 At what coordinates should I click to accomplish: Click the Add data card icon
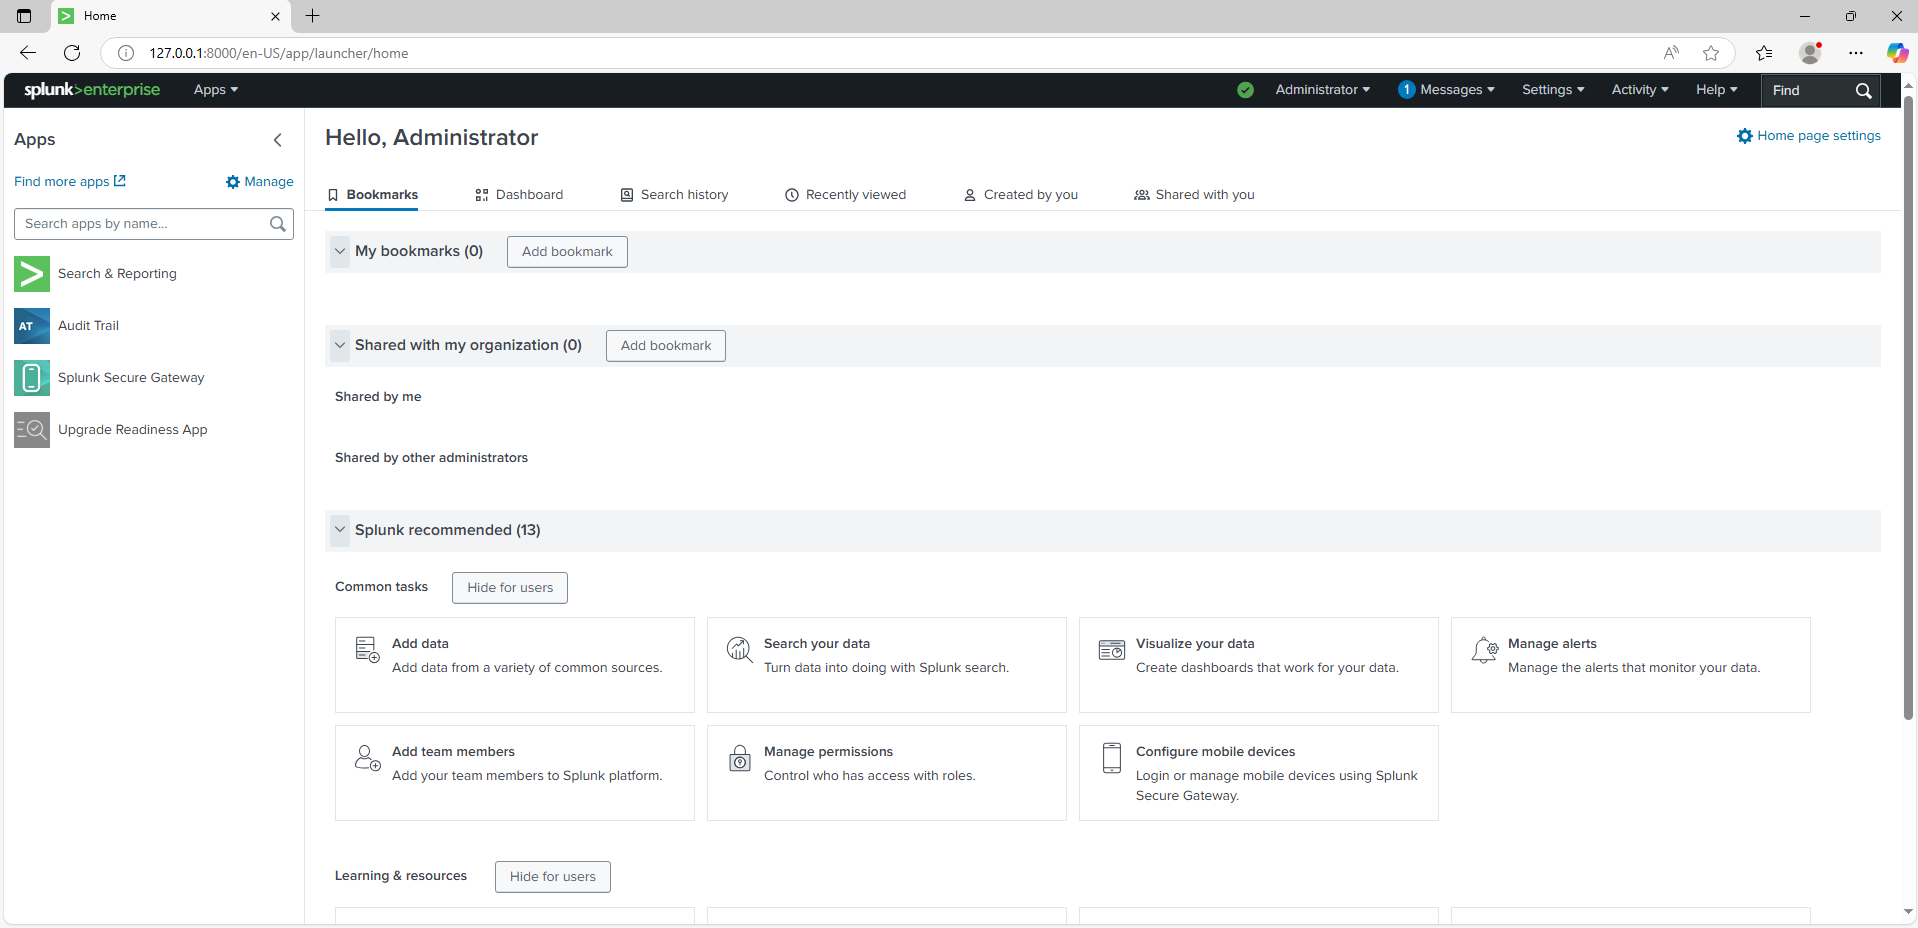point(367,650)
